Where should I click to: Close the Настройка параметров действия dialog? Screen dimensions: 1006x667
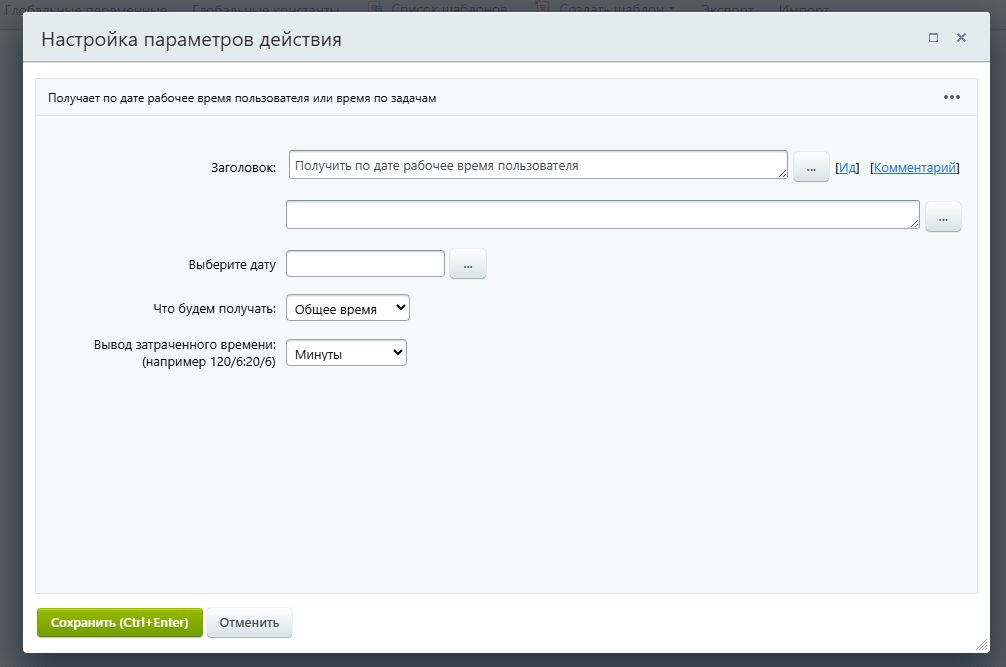coord(961,37)
